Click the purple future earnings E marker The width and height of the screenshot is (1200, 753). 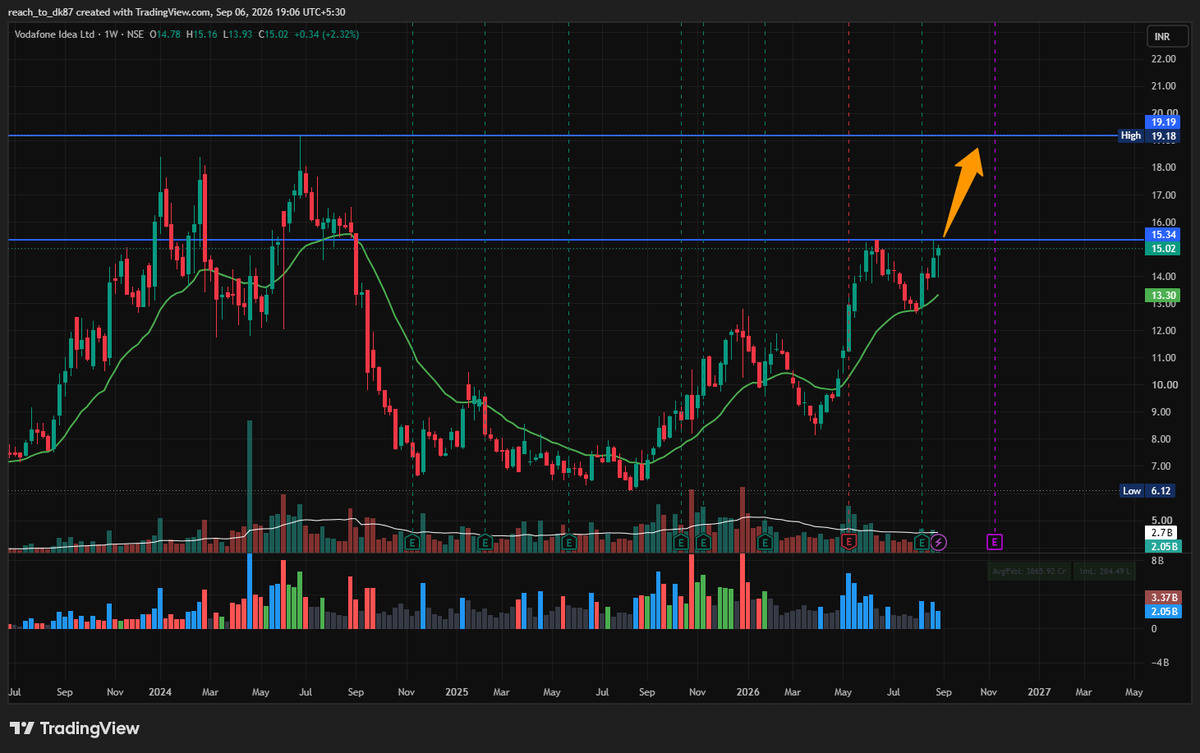click(x=995, y=541)
